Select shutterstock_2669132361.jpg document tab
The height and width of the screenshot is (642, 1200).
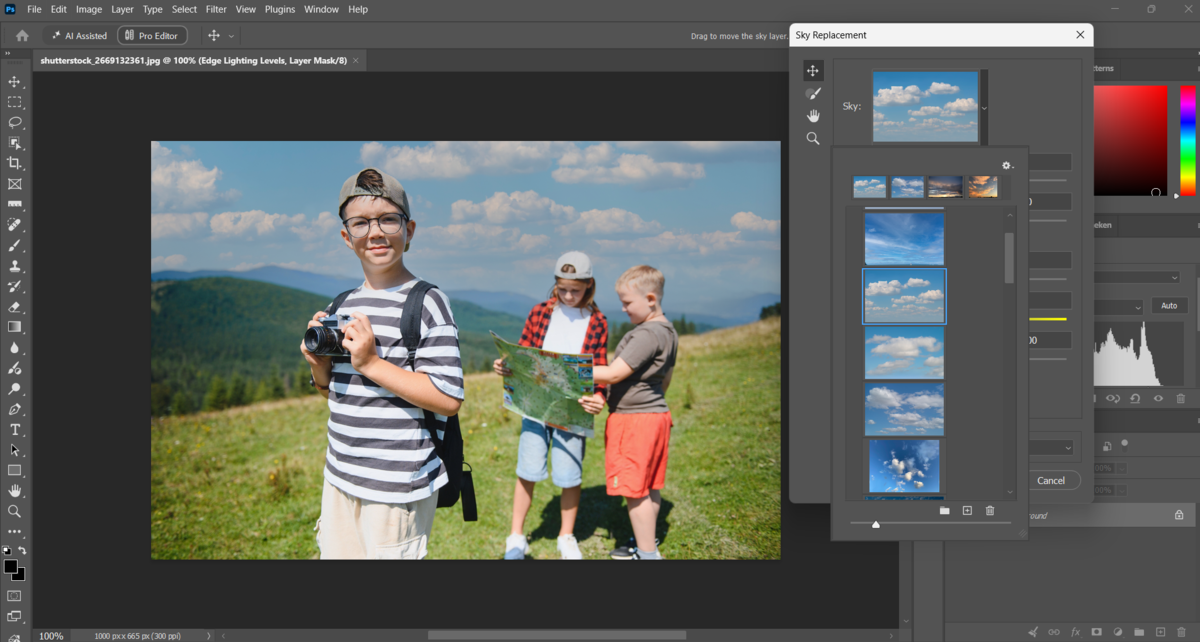[x=193, y=60]
